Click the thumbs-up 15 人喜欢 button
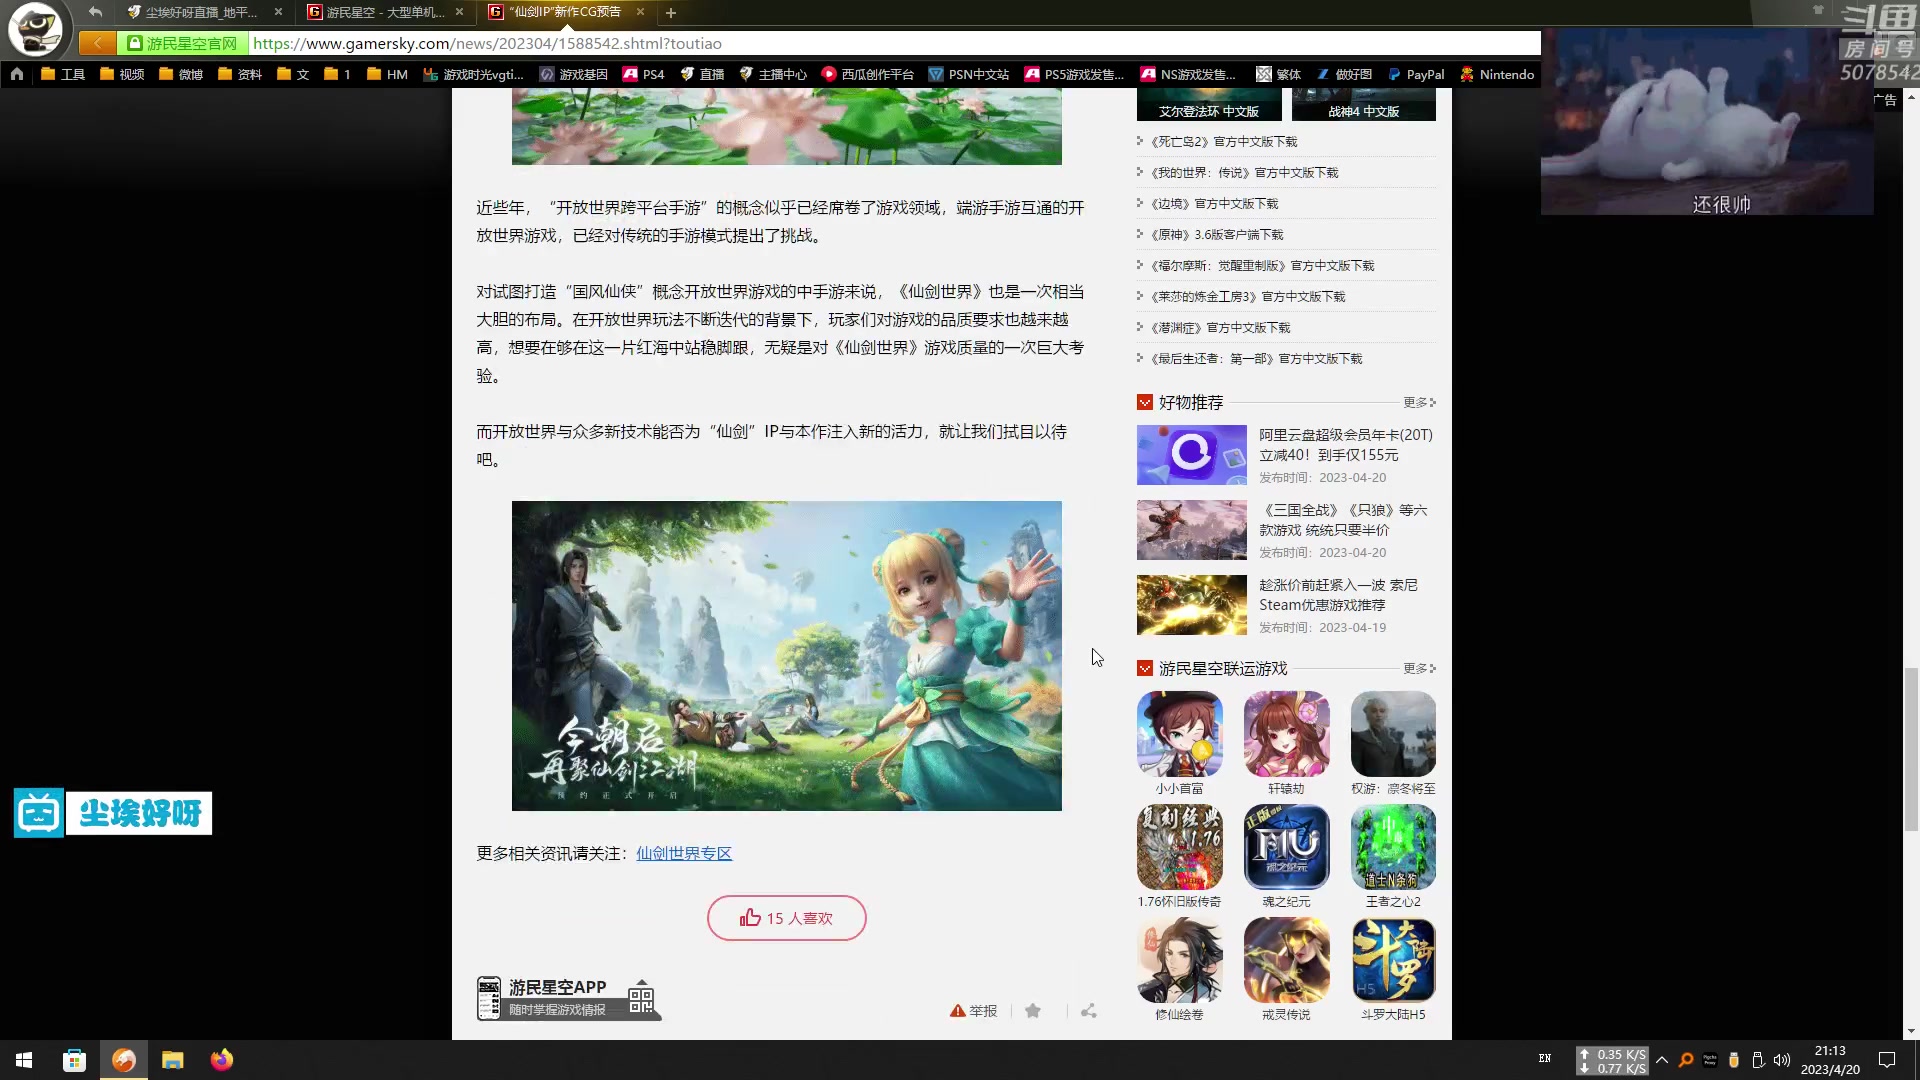 (x=787, y=918)
